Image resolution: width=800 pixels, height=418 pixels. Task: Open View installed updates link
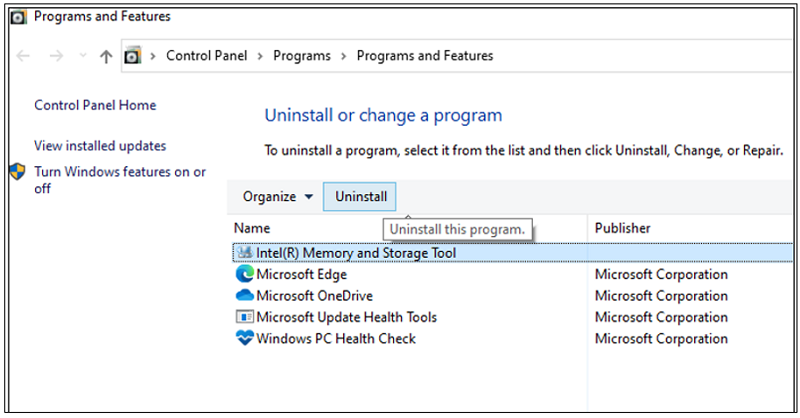[100, 146]
